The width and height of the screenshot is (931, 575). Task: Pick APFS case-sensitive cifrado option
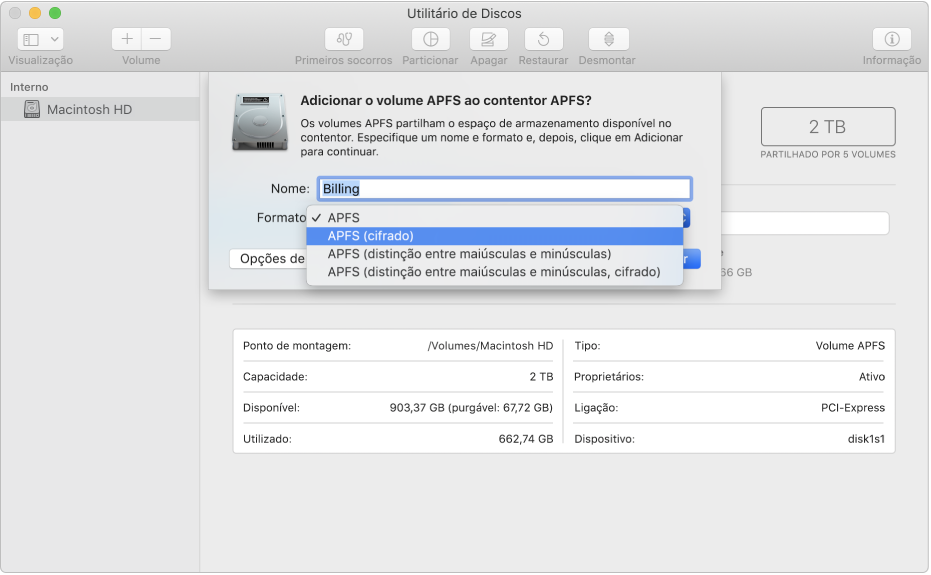coord(495,271)
